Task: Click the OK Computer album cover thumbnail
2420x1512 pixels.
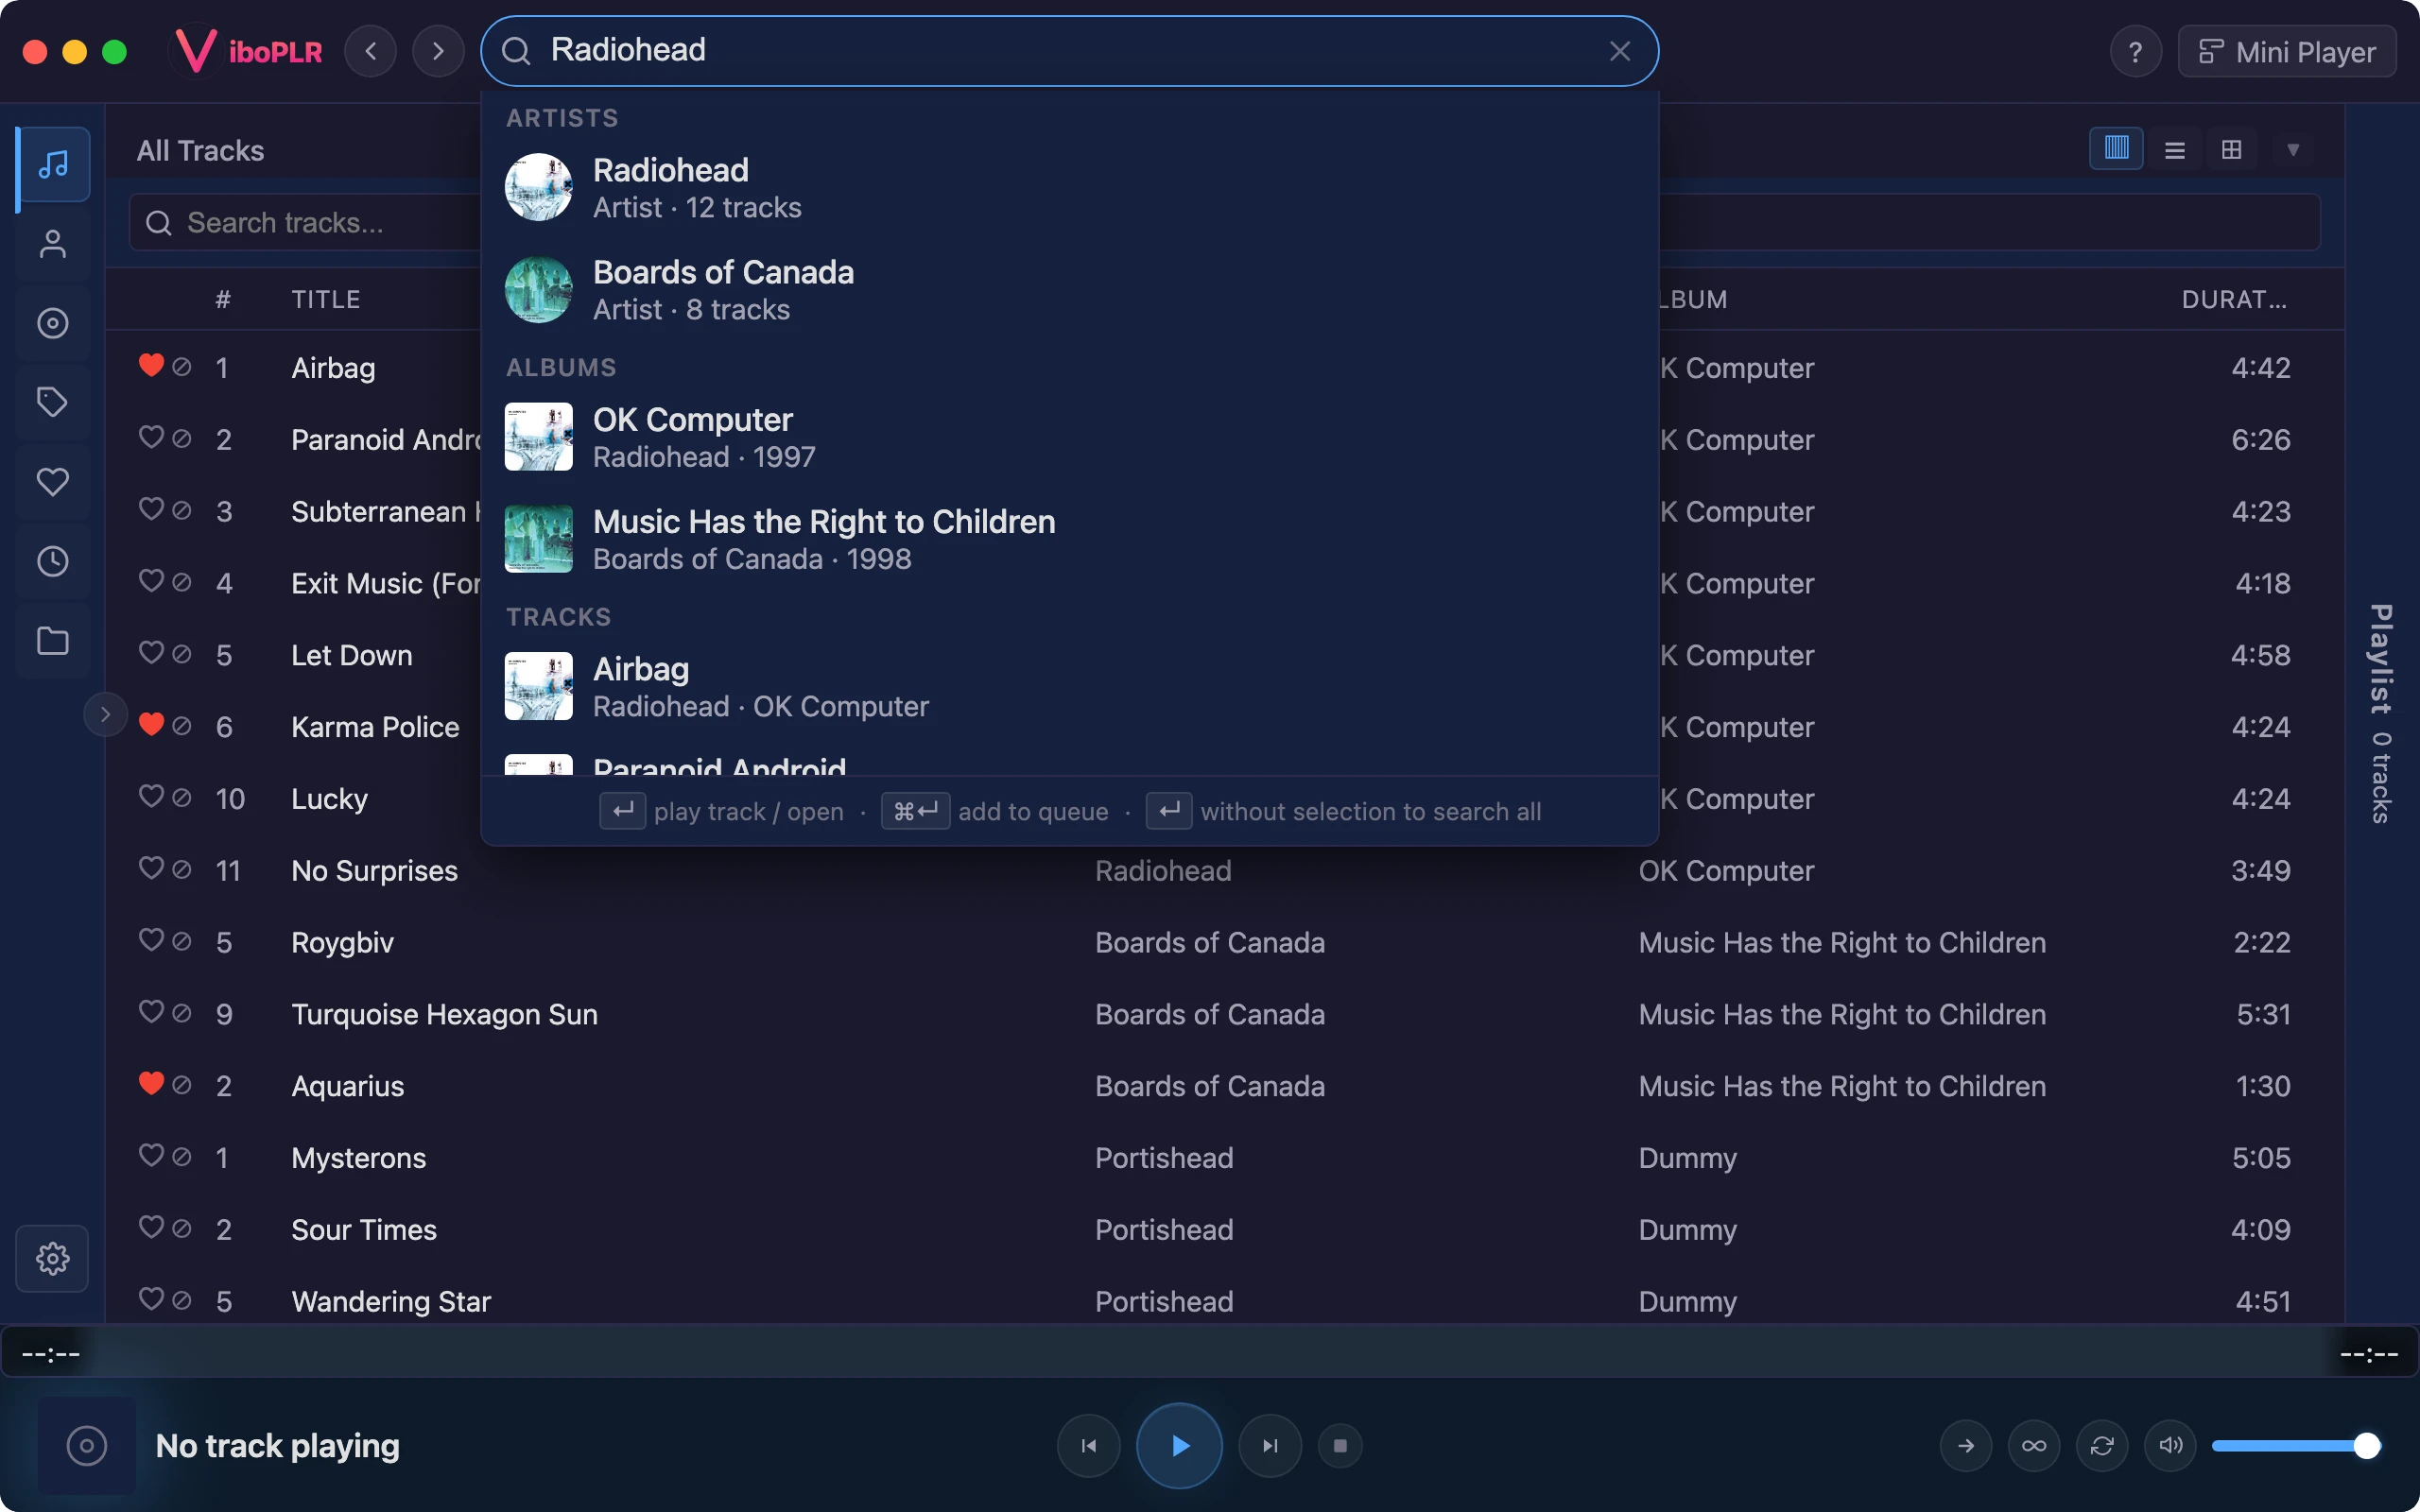Action: [539, 437]
